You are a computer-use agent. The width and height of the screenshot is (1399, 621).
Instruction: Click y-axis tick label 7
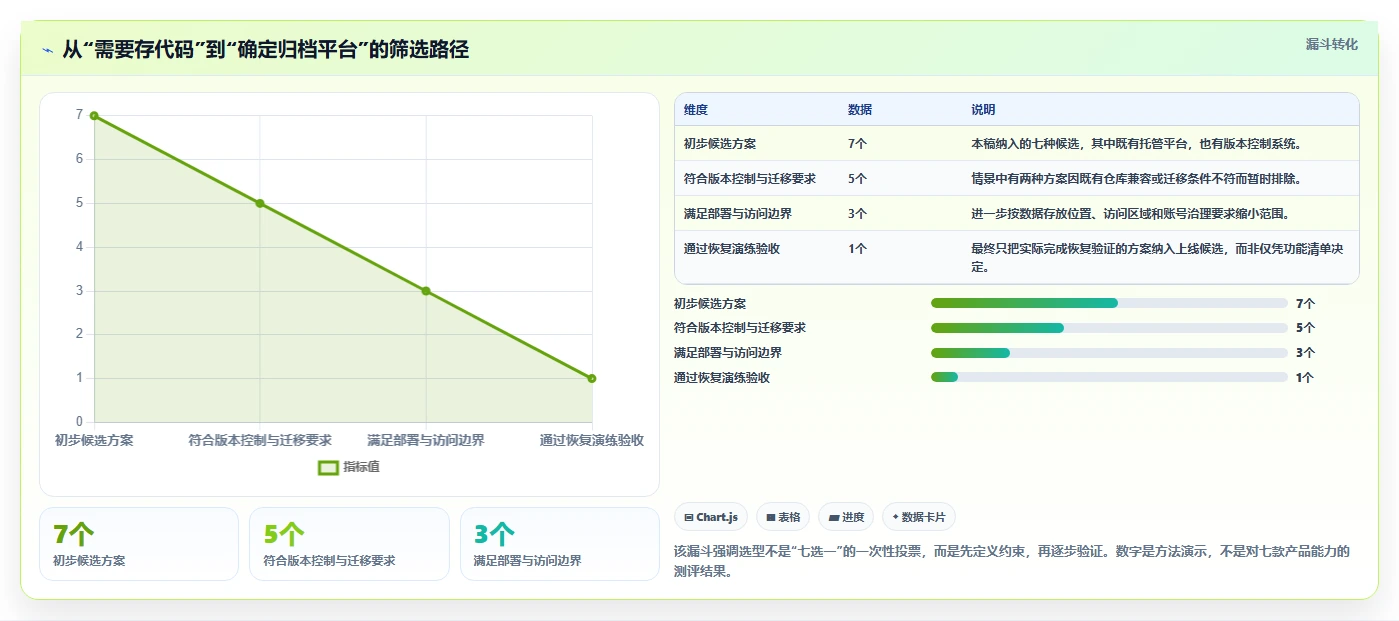point(79,115)
